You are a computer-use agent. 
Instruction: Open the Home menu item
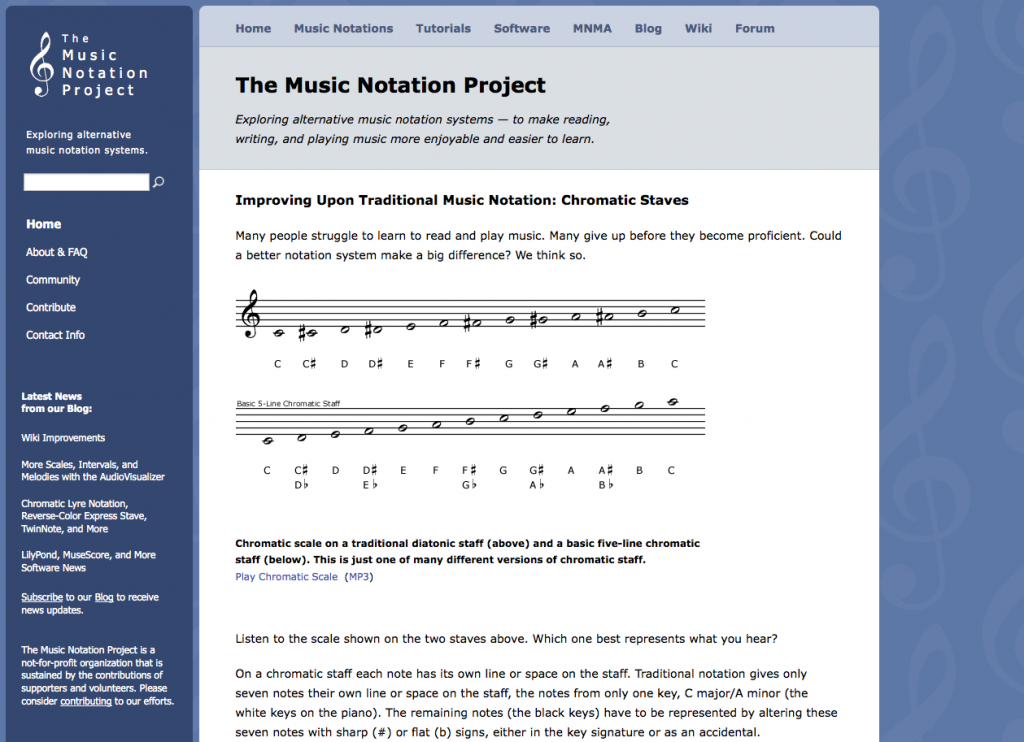click(x=253, y=28)
